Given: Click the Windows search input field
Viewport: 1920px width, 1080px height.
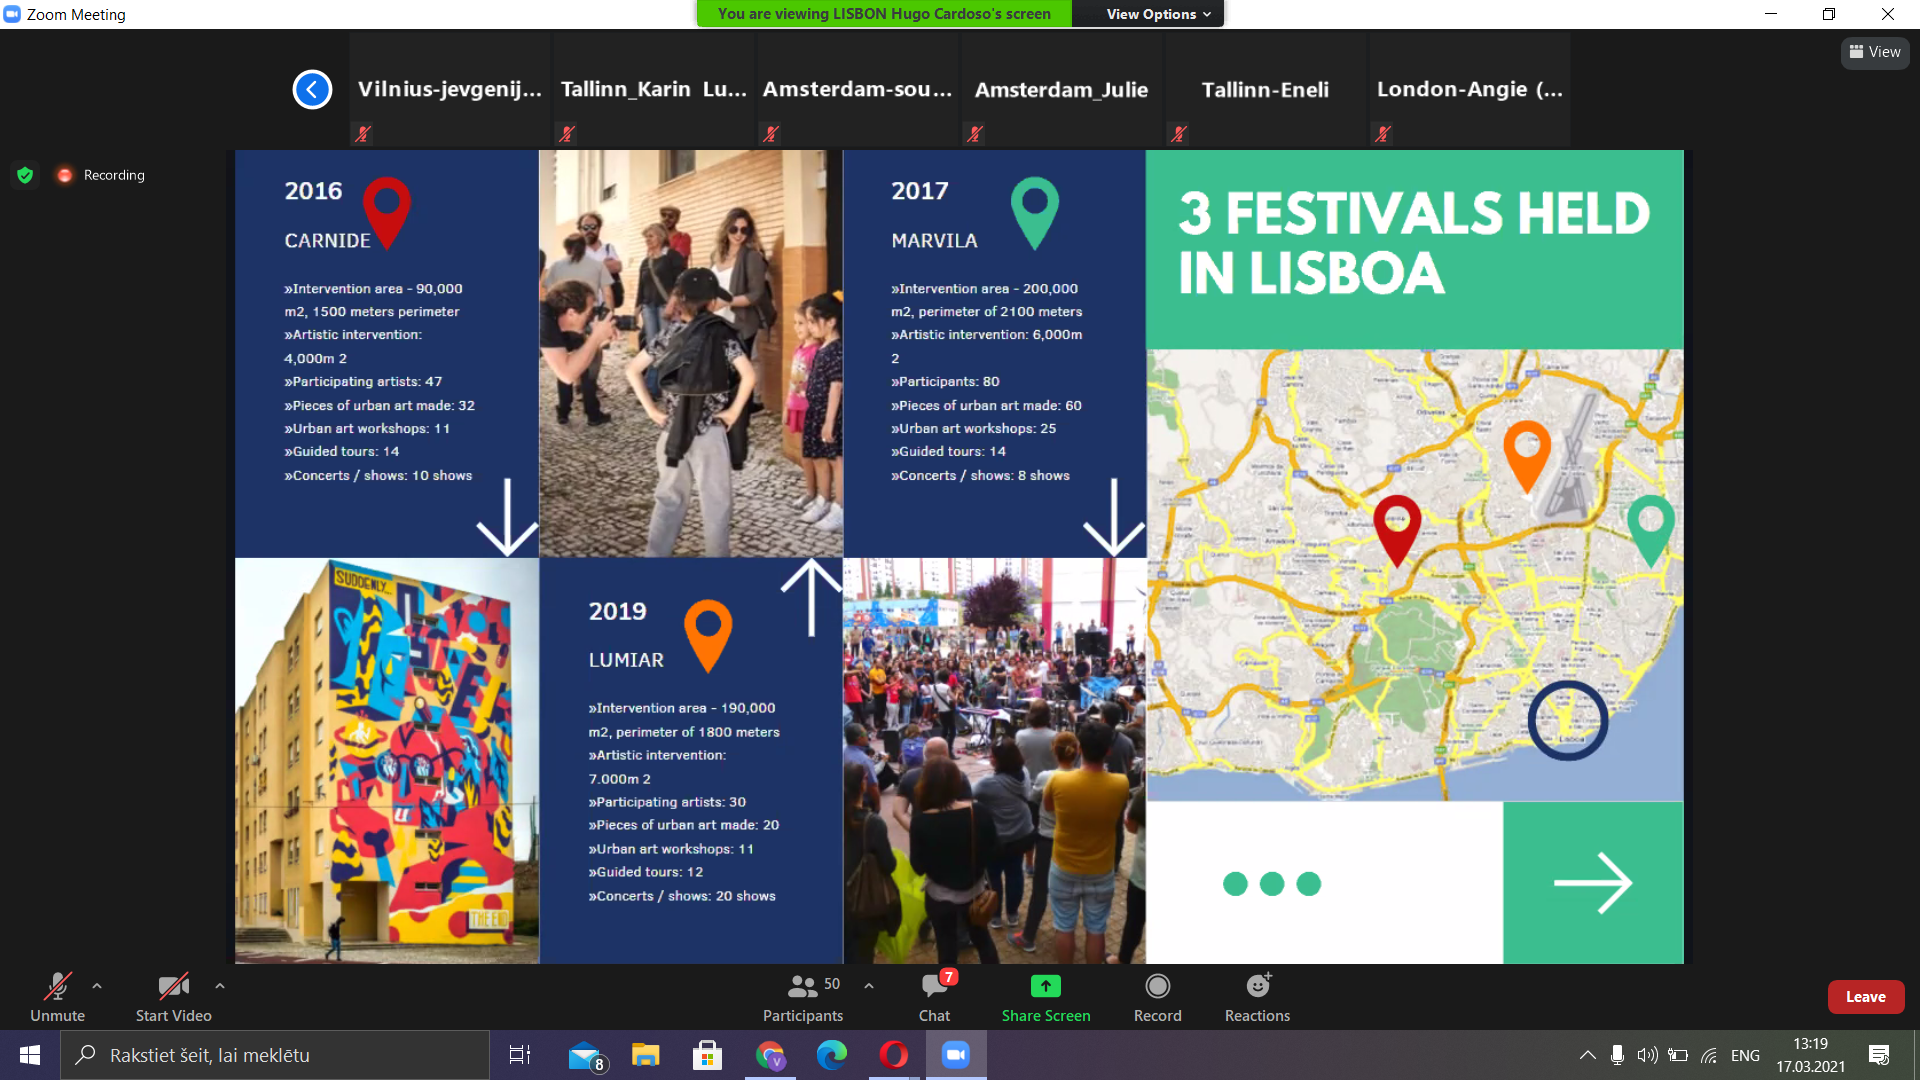Looking at the screenshot, I should [x=290, y=1055].
